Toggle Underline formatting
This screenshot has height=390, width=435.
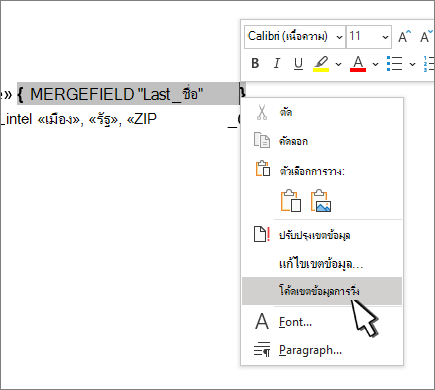coord(298,63)
